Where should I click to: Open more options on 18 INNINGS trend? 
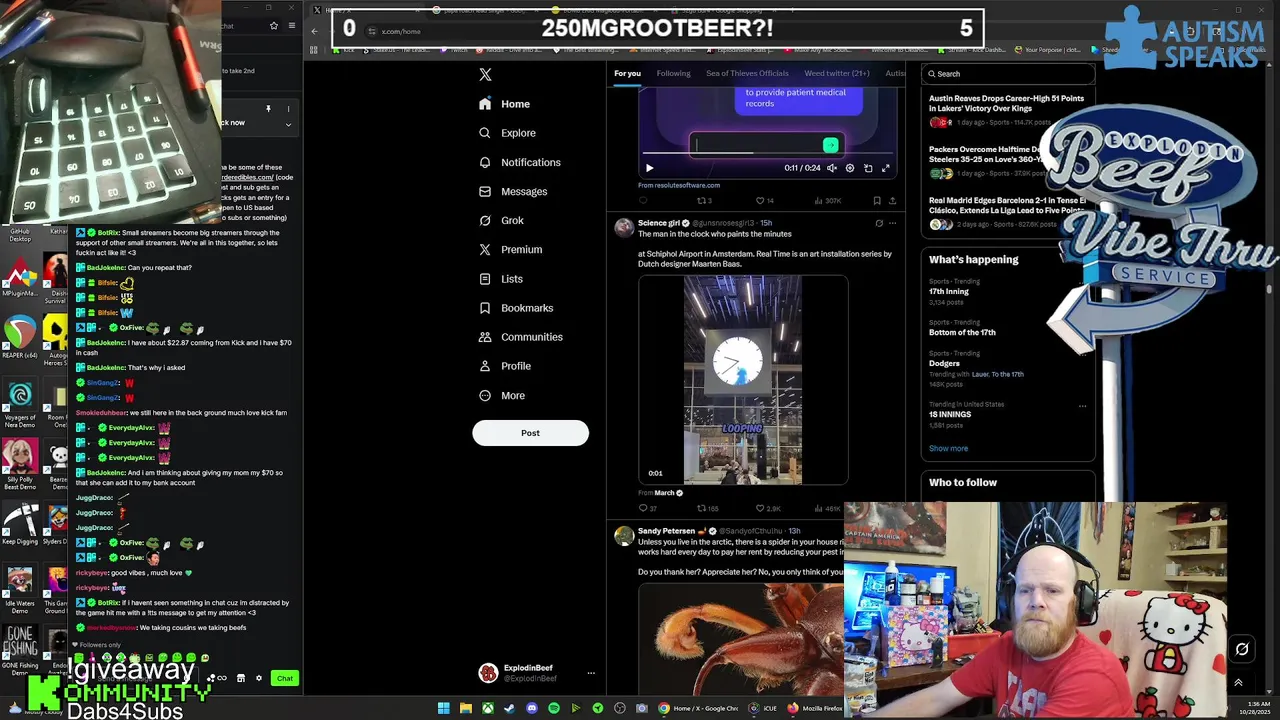pos(1082,406)
